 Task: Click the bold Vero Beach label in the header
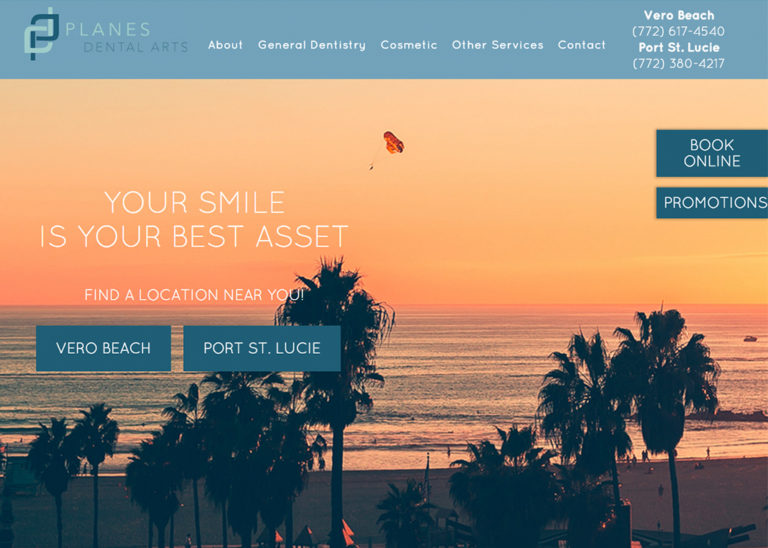679,15
